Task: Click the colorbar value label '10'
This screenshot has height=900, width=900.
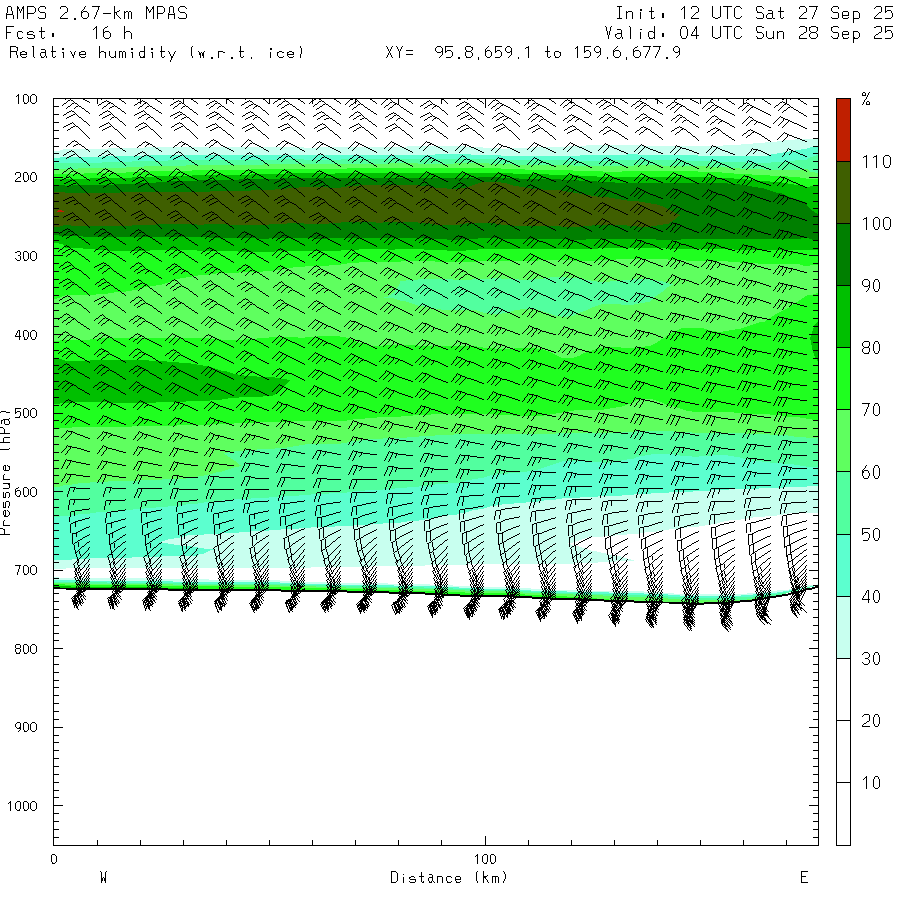Action: pyautogui.click(x=871, y=783)
